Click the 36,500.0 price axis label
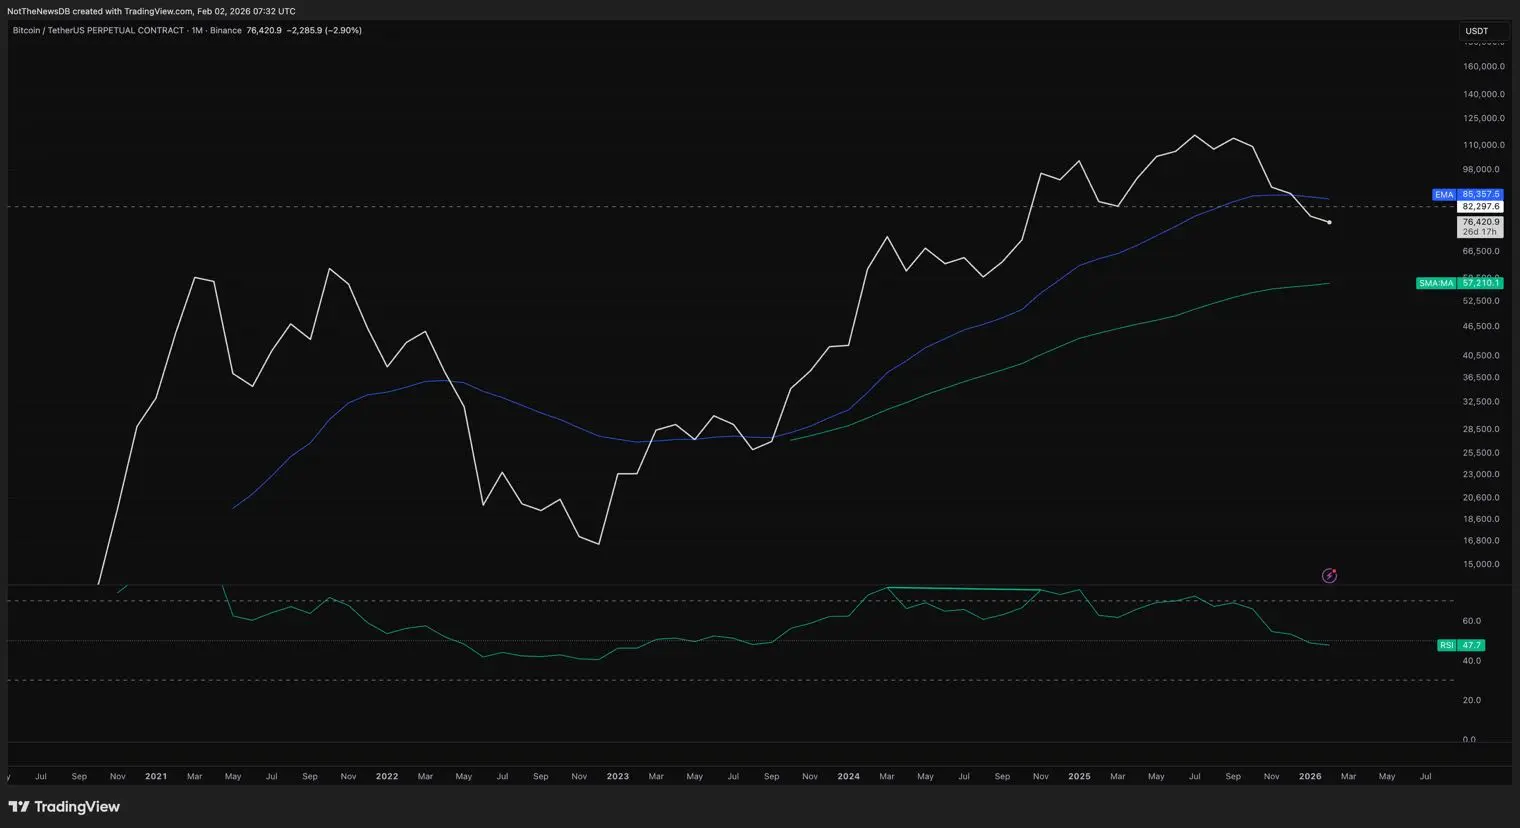The image size is (1520, 828). click(x=1481, y=378)
